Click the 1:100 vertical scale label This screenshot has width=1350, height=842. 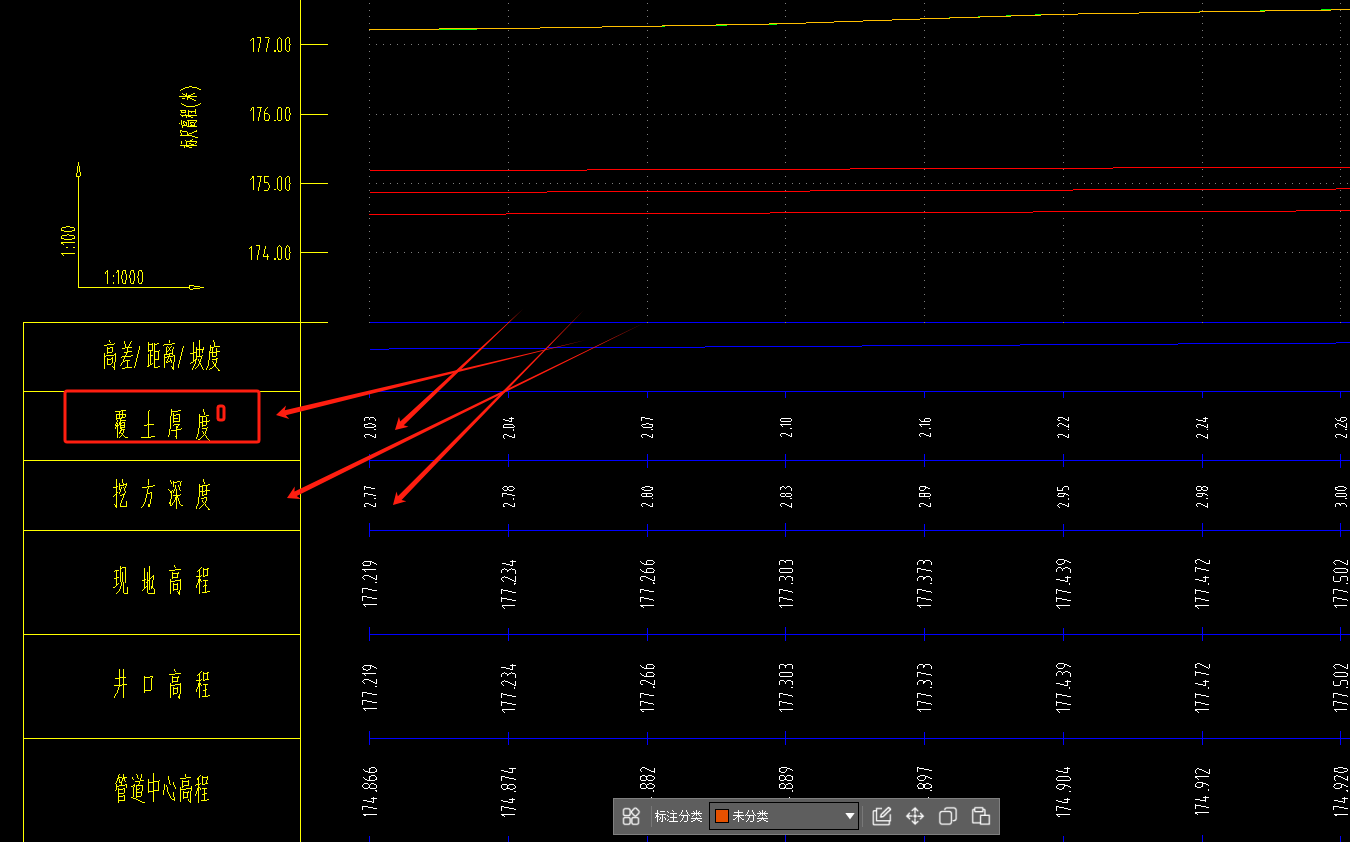(x=69, y=240)
